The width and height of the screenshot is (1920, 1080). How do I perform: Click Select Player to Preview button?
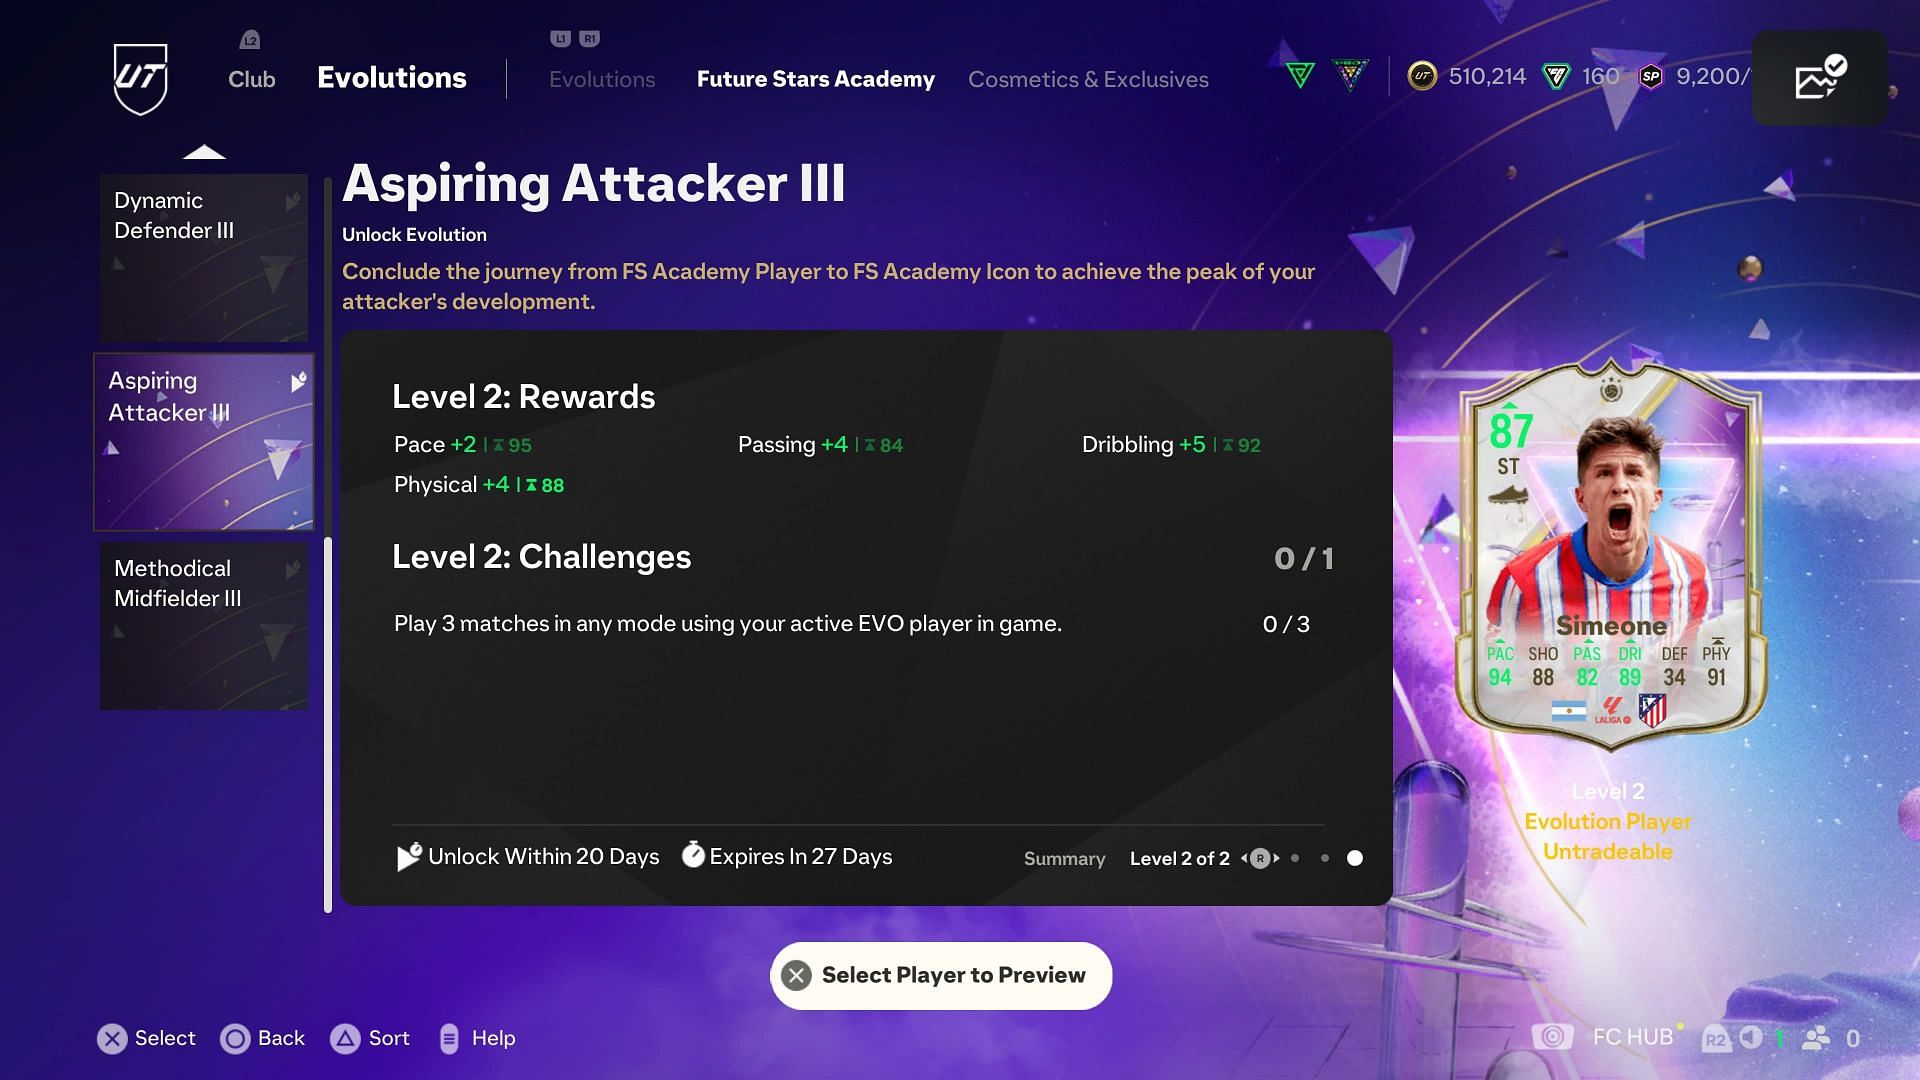(x=942, y=975)
